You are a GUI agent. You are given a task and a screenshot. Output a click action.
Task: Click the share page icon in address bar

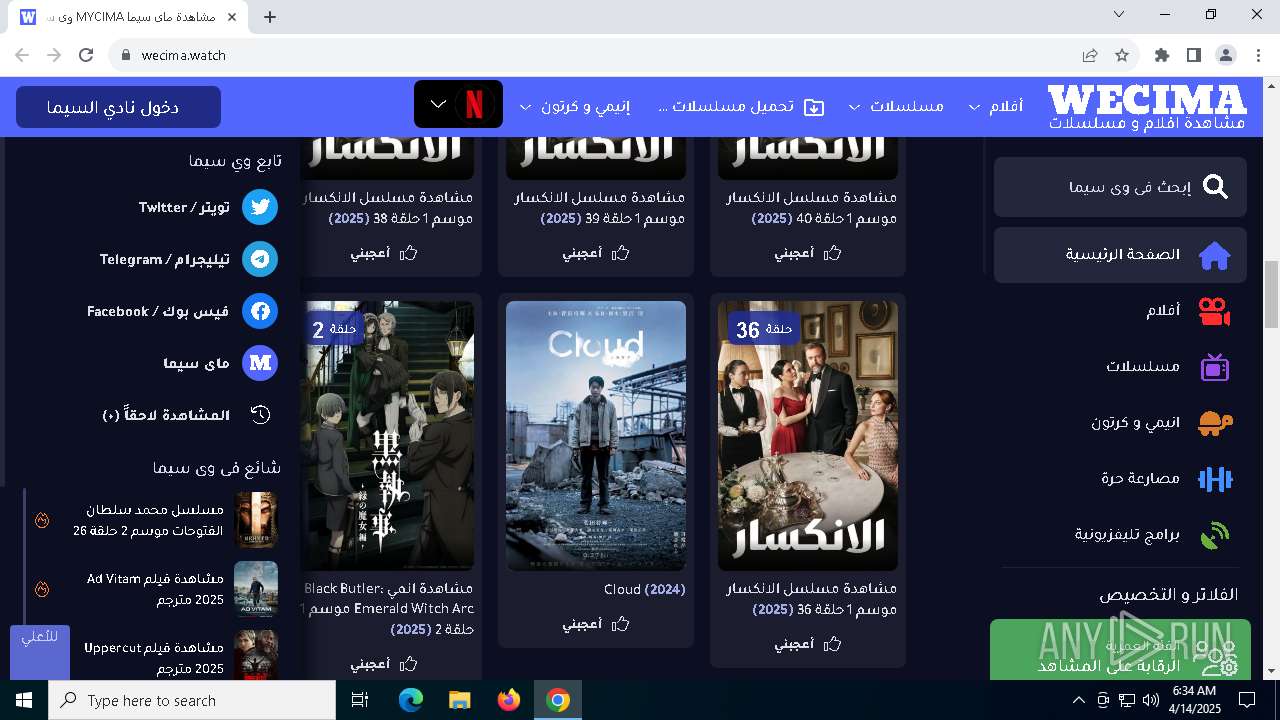tap(1090, 55)
